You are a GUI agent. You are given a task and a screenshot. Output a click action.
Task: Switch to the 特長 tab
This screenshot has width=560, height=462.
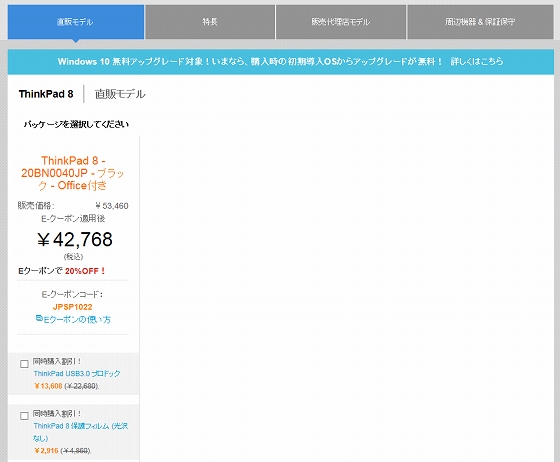[x=210, y=22]
